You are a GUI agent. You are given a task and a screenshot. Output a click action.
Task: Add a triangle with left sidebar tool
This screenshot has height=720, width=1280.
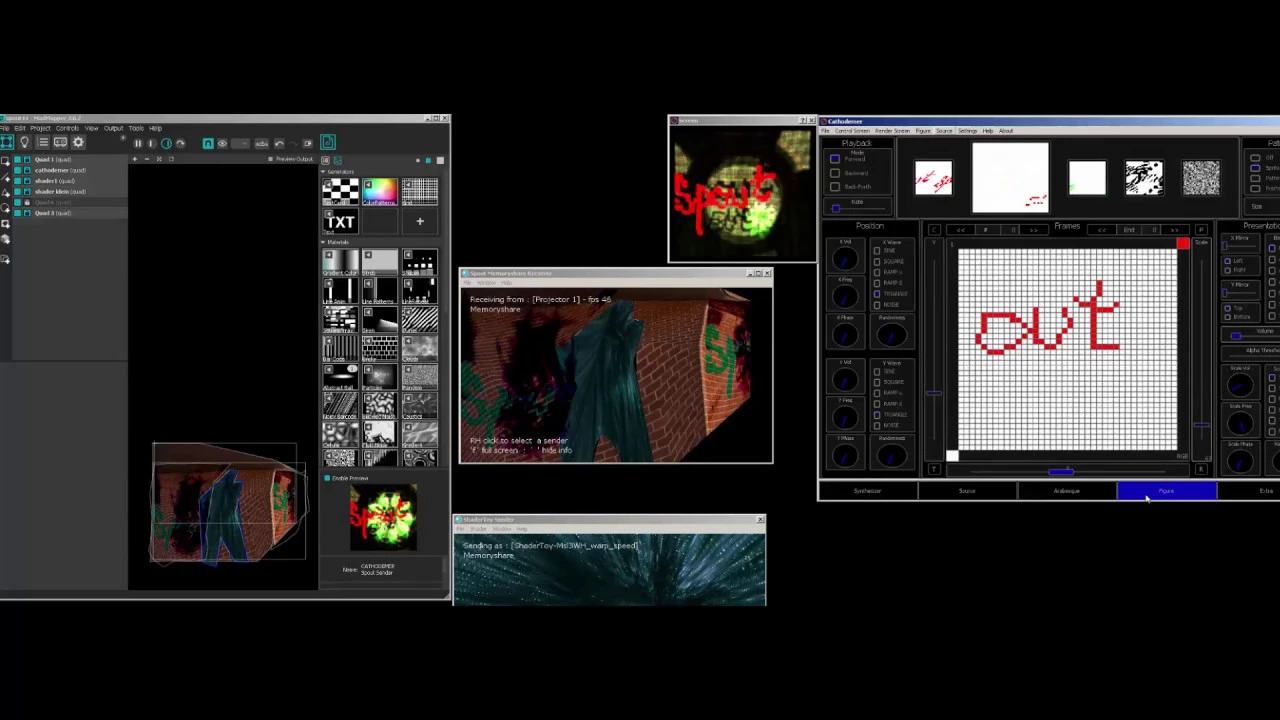click(5, 193)
